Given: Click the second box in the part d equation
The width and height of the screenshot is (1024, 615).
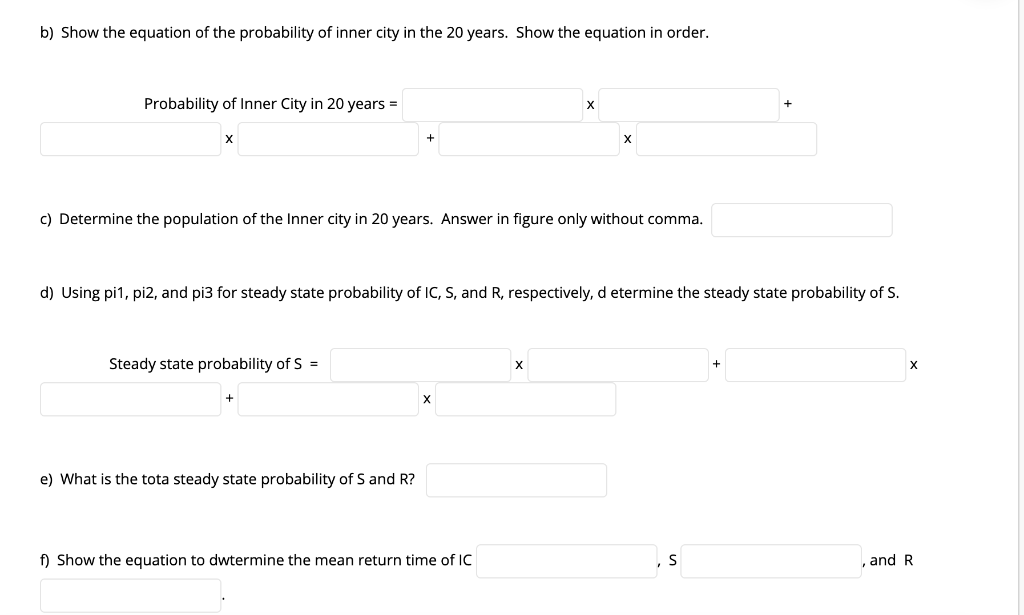Looking at the screenshot, I should [618, 364].
